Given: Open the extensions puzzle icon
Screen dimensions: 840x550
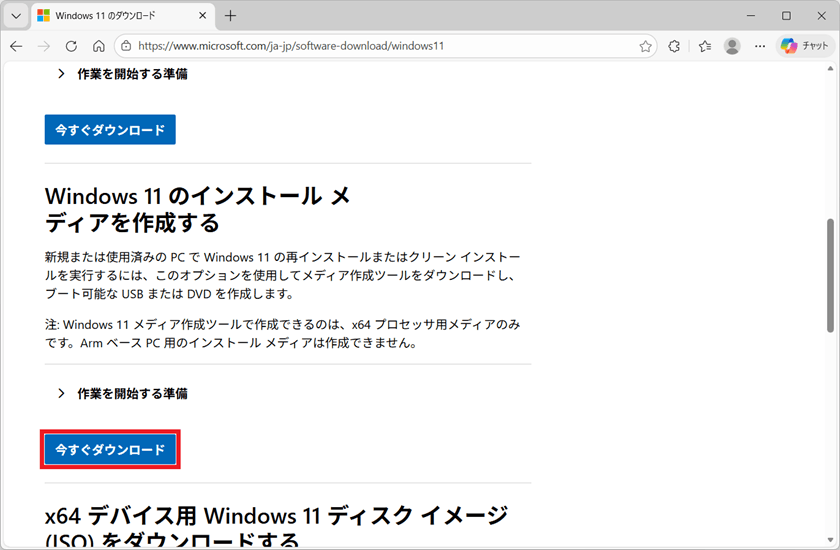Looking at the screenshot, I should pyautogui.click(x=675, y=46).
